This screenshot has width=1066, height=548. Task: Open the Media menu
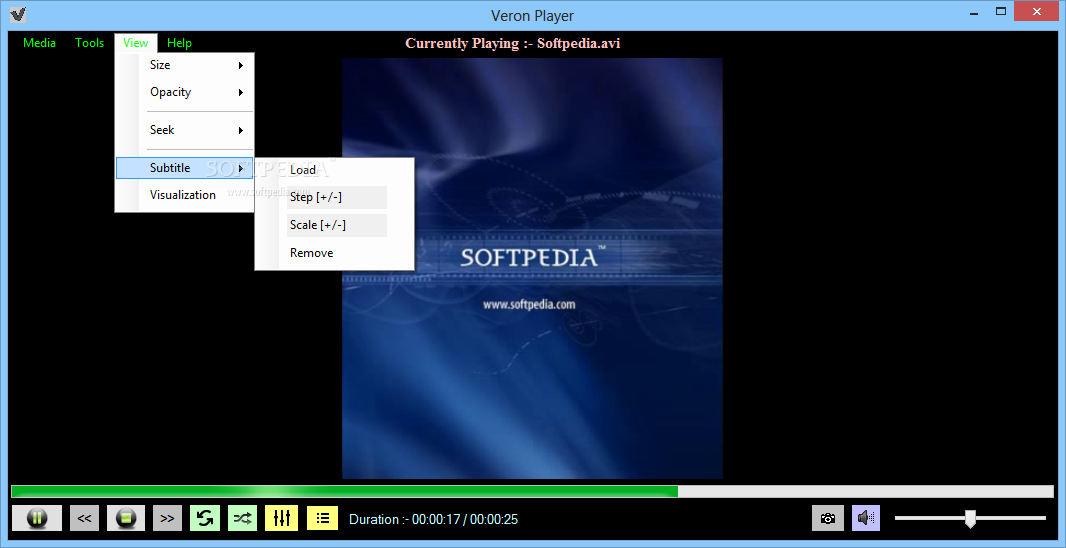click(x=39, y=43)
